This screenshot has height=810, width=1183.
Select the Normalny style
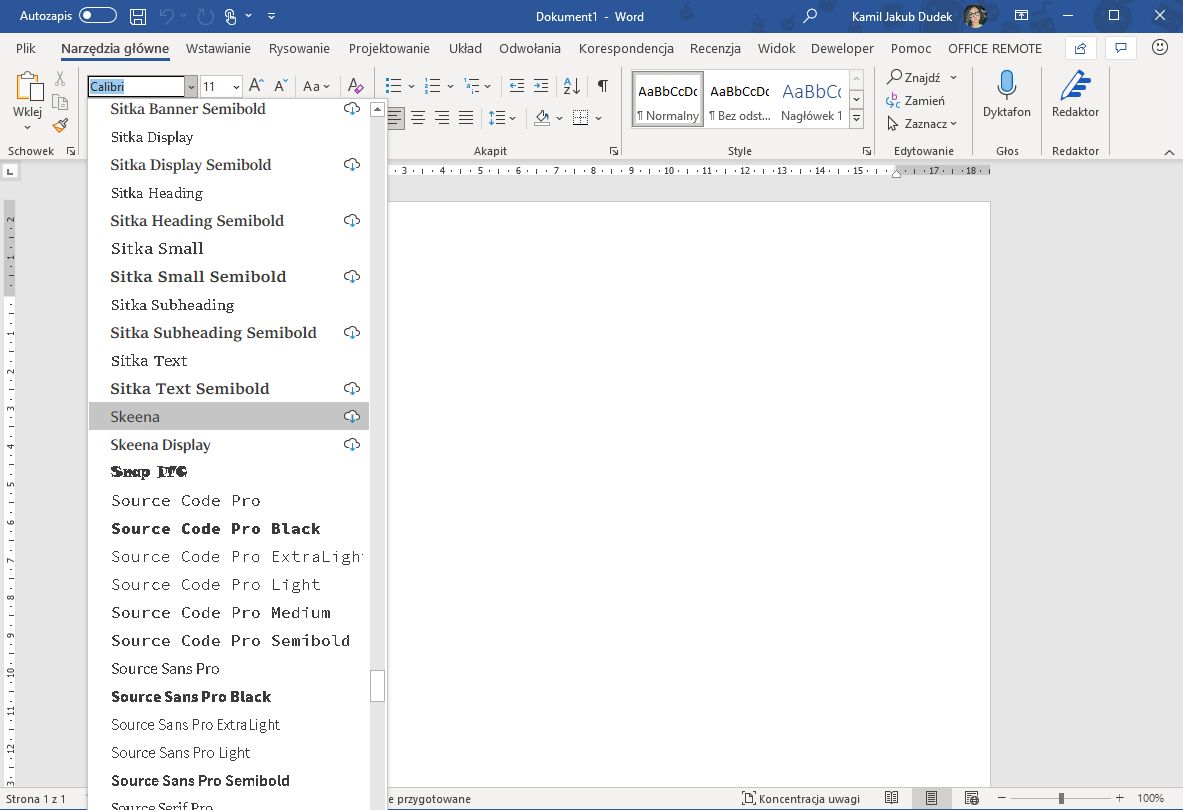[x=668, y=99]
